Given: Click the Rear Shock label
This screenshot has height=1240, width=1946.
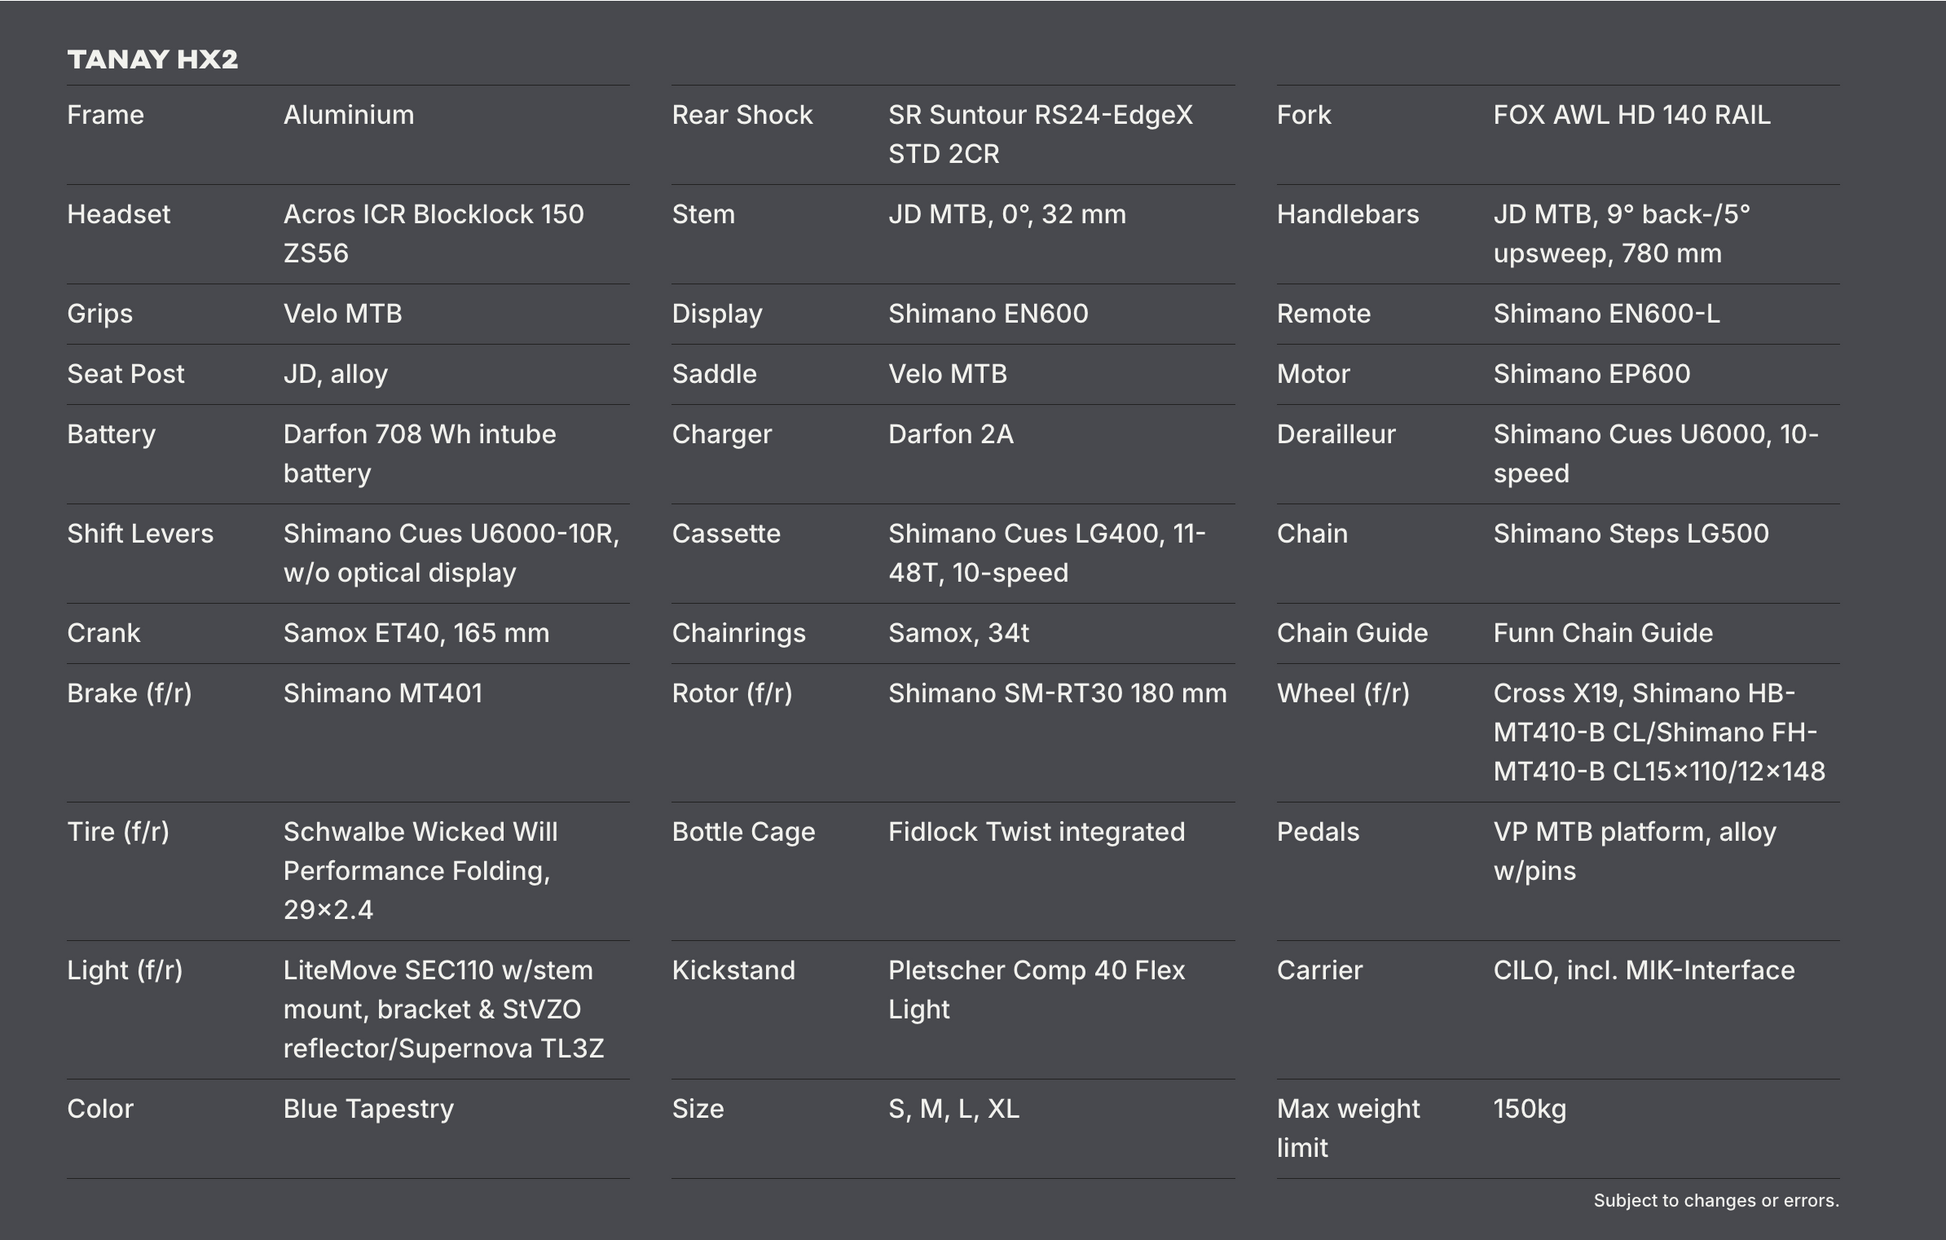Looking at the screenshot, I should [x=741, y=115].
